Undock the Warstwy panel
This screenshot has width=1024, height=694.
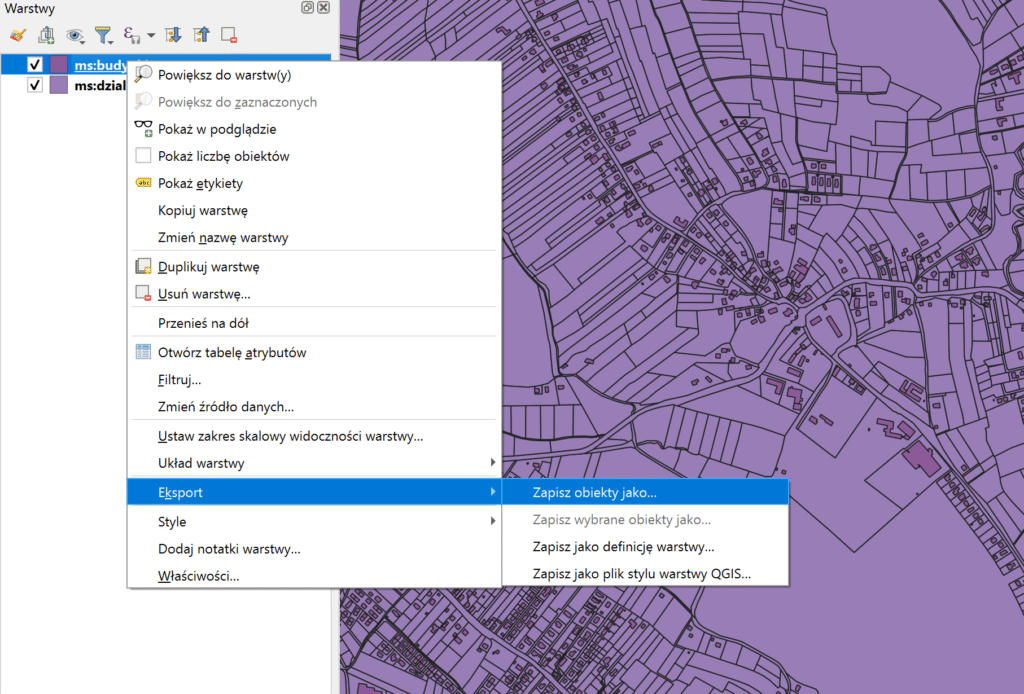tap(307, 8)
